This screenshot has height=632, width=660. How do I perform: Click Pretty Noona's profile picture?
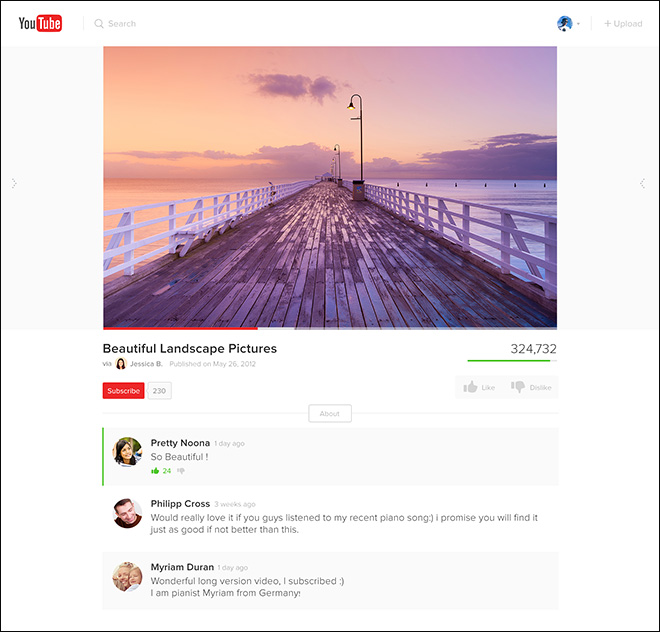click(x=127, y=451)
